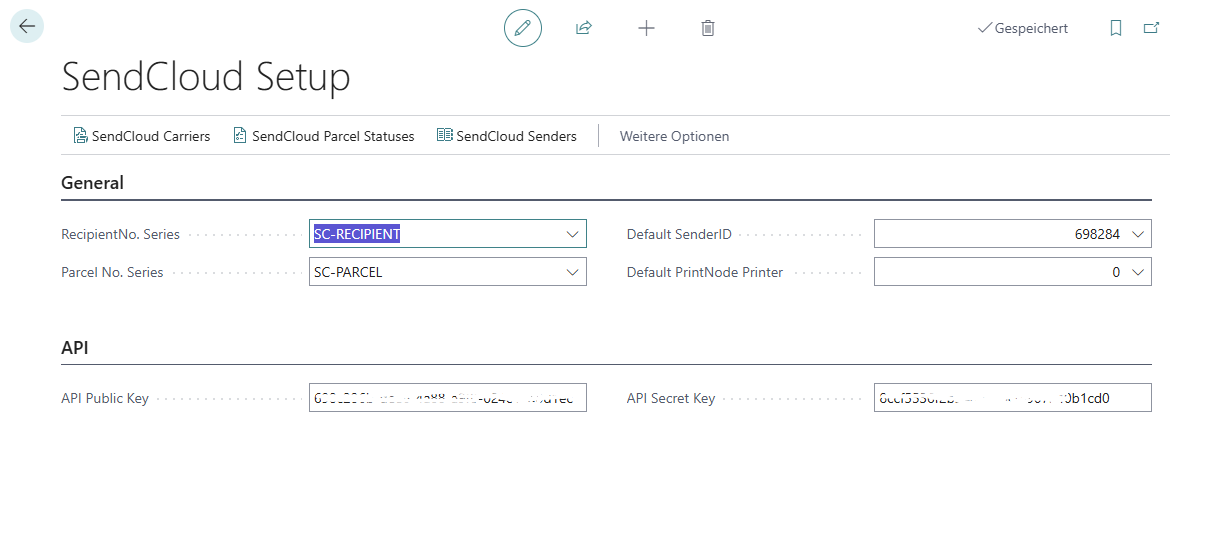1232x539 pixels.
Task: Open Default PrintNode Printer dropdown arrow
Action: click(1138, 272)
